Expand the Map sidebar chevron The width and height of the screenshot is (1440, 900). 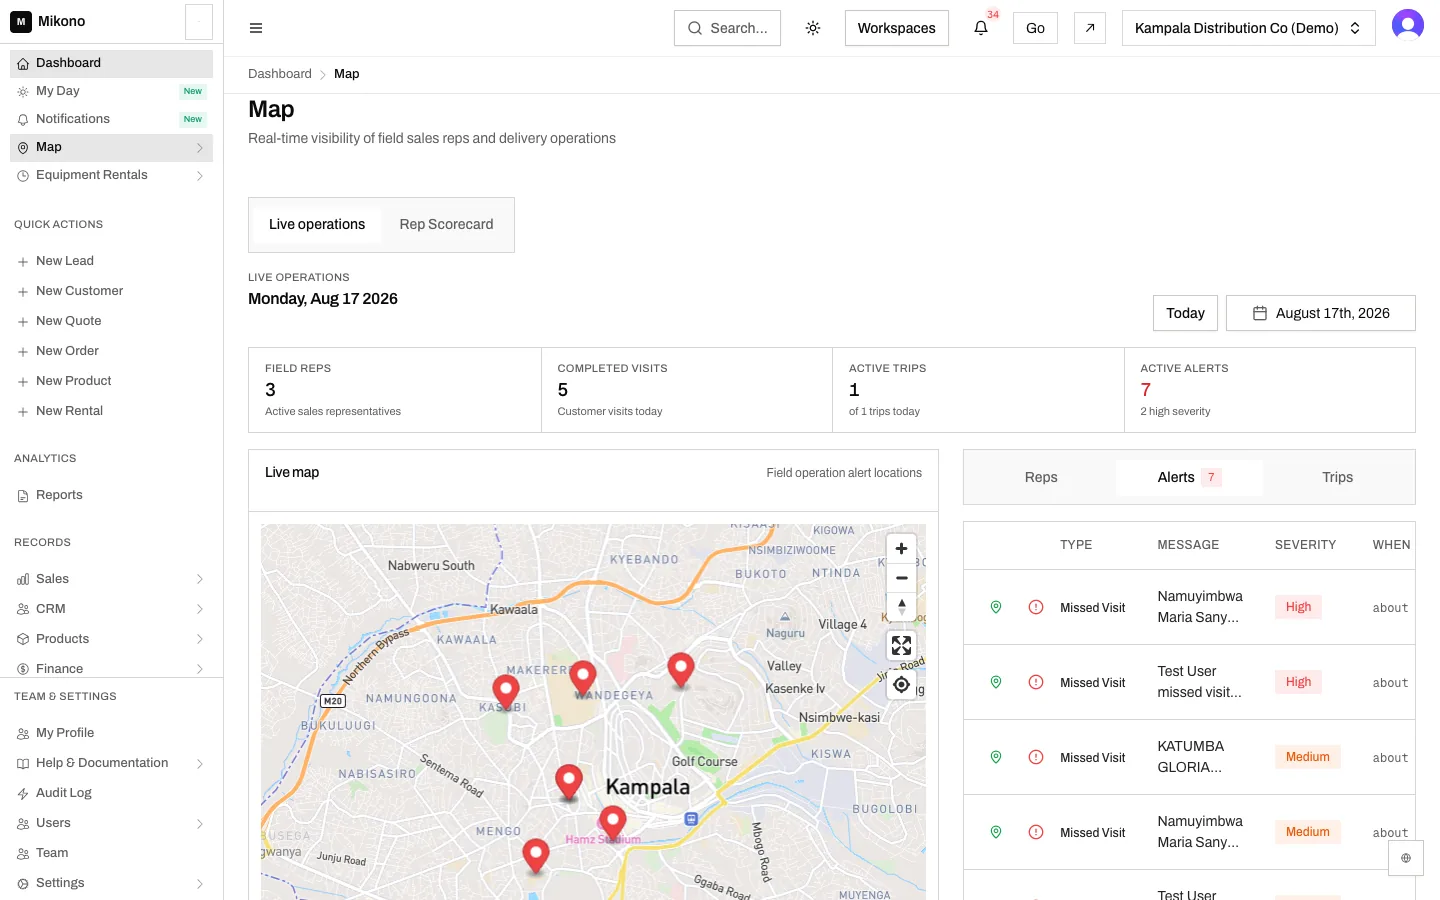[200, 147]
